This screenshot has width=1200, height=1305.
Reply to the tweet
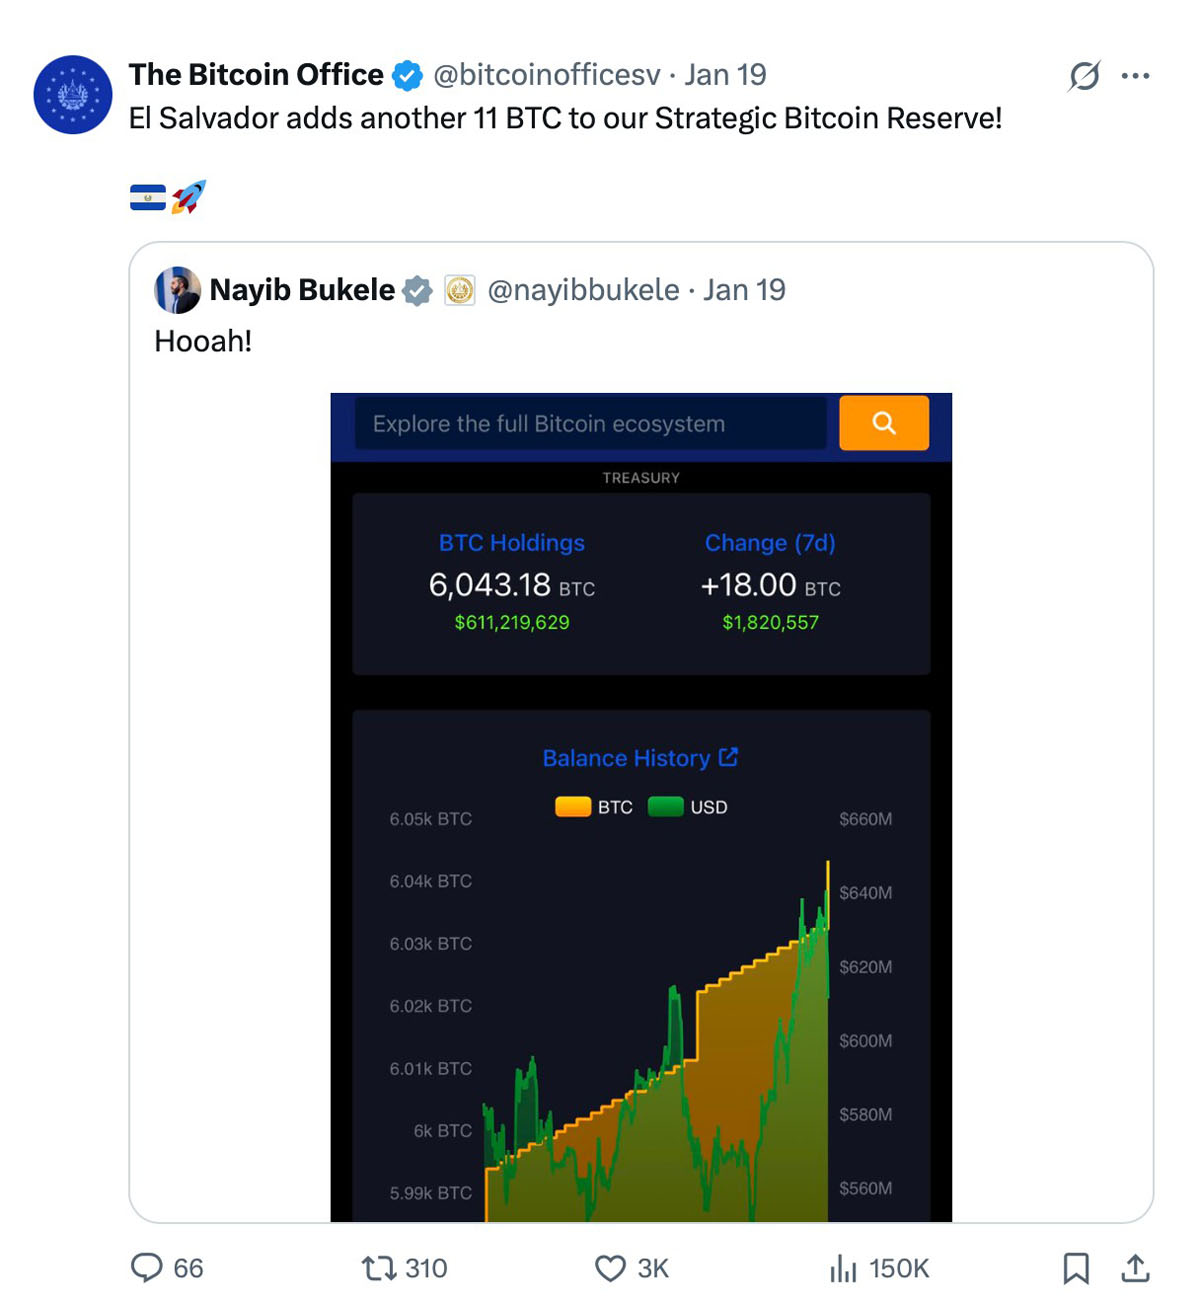[x=148, y=1267]
